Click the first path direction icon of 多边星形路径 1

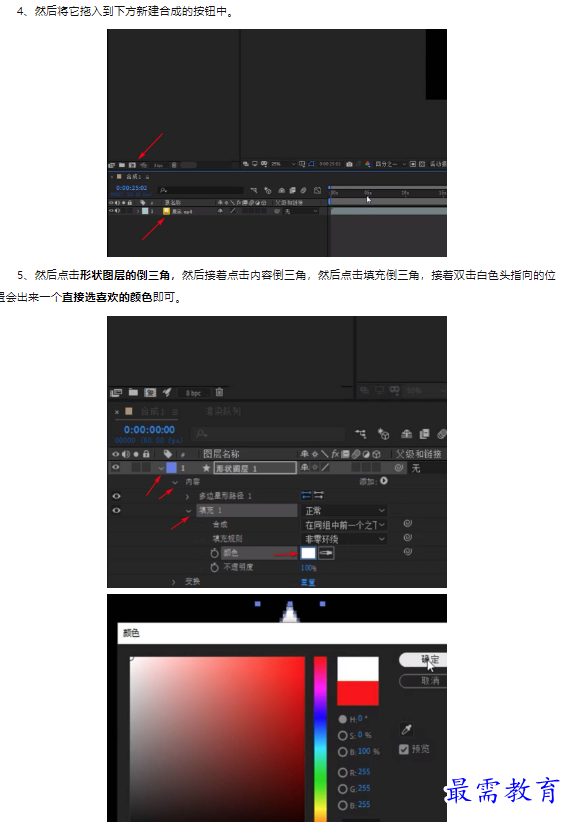(306, 495)
